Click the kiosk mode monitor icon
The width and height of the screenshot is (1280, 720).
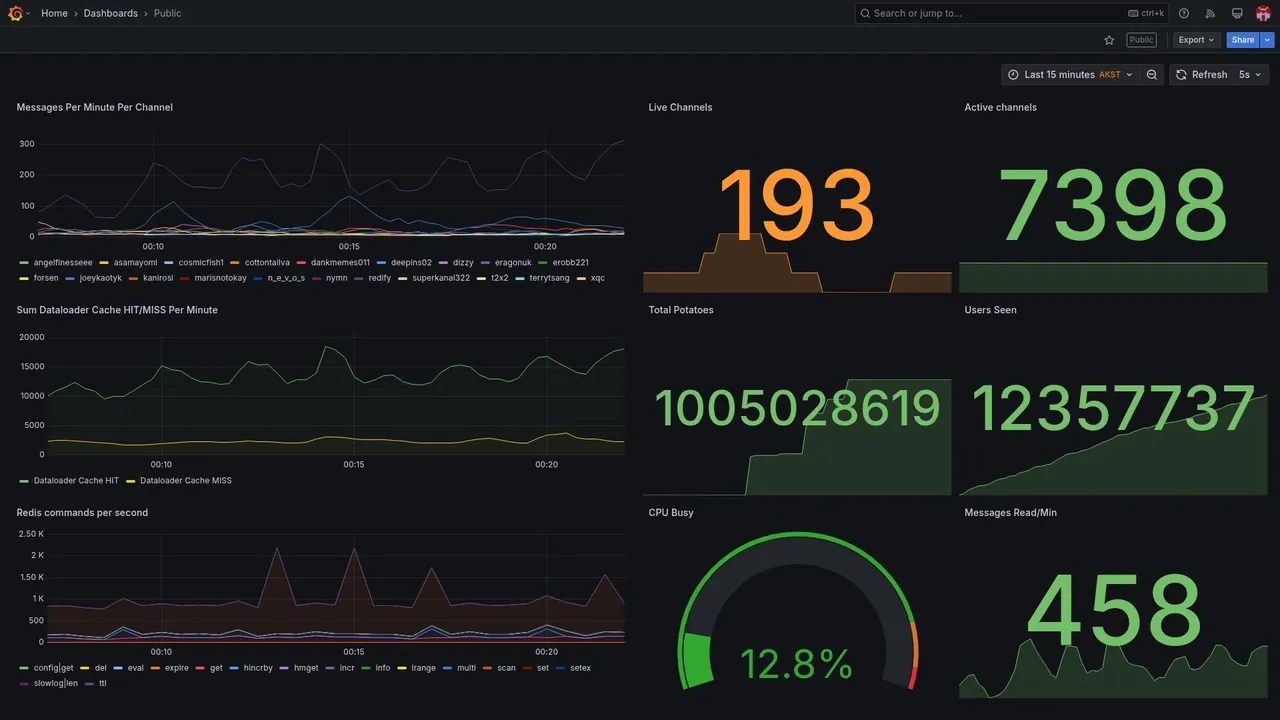pos(1237,13)
